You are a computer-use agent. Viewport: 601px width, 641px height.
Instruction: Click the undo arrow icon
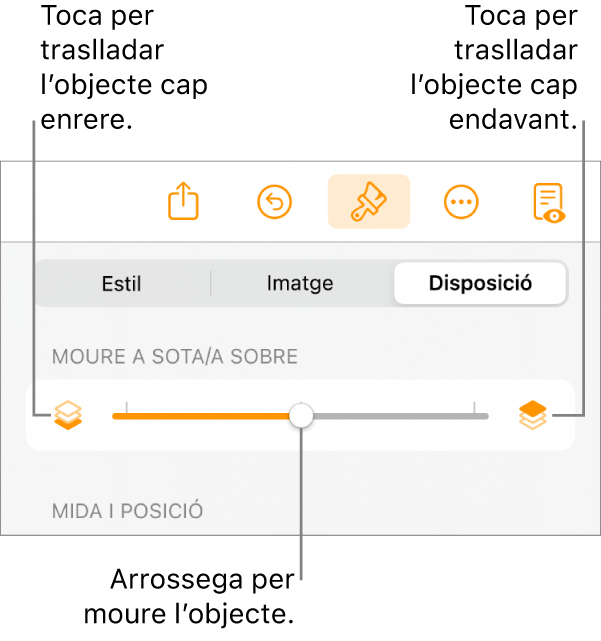point(274,202)
